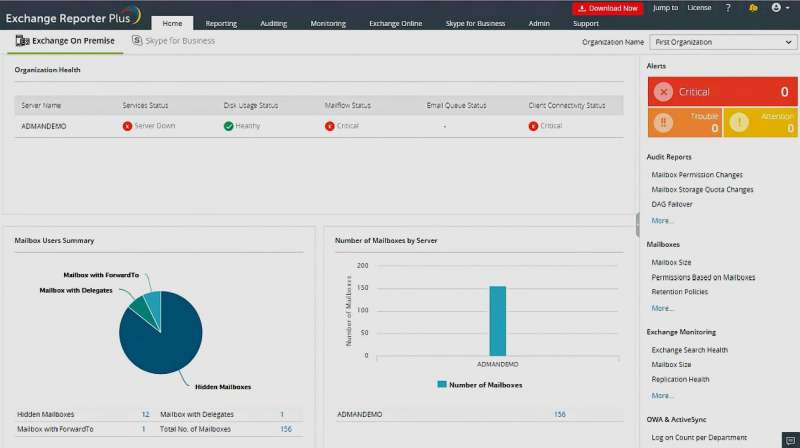Switch to the Reporting tab
Viewport: 800px width, 448px height.
(x=221, y=23)
